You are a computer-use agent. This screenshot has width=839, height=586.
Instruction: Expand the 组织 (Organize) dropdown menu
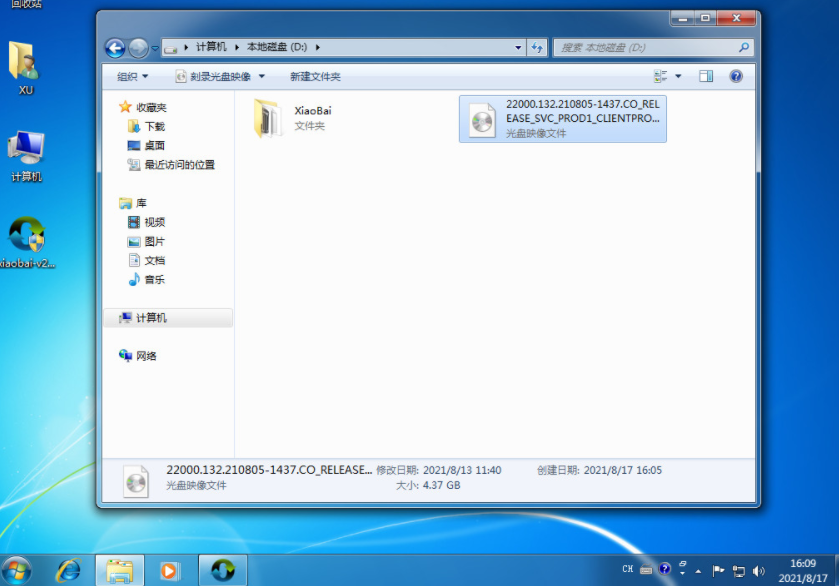(132, 76)
